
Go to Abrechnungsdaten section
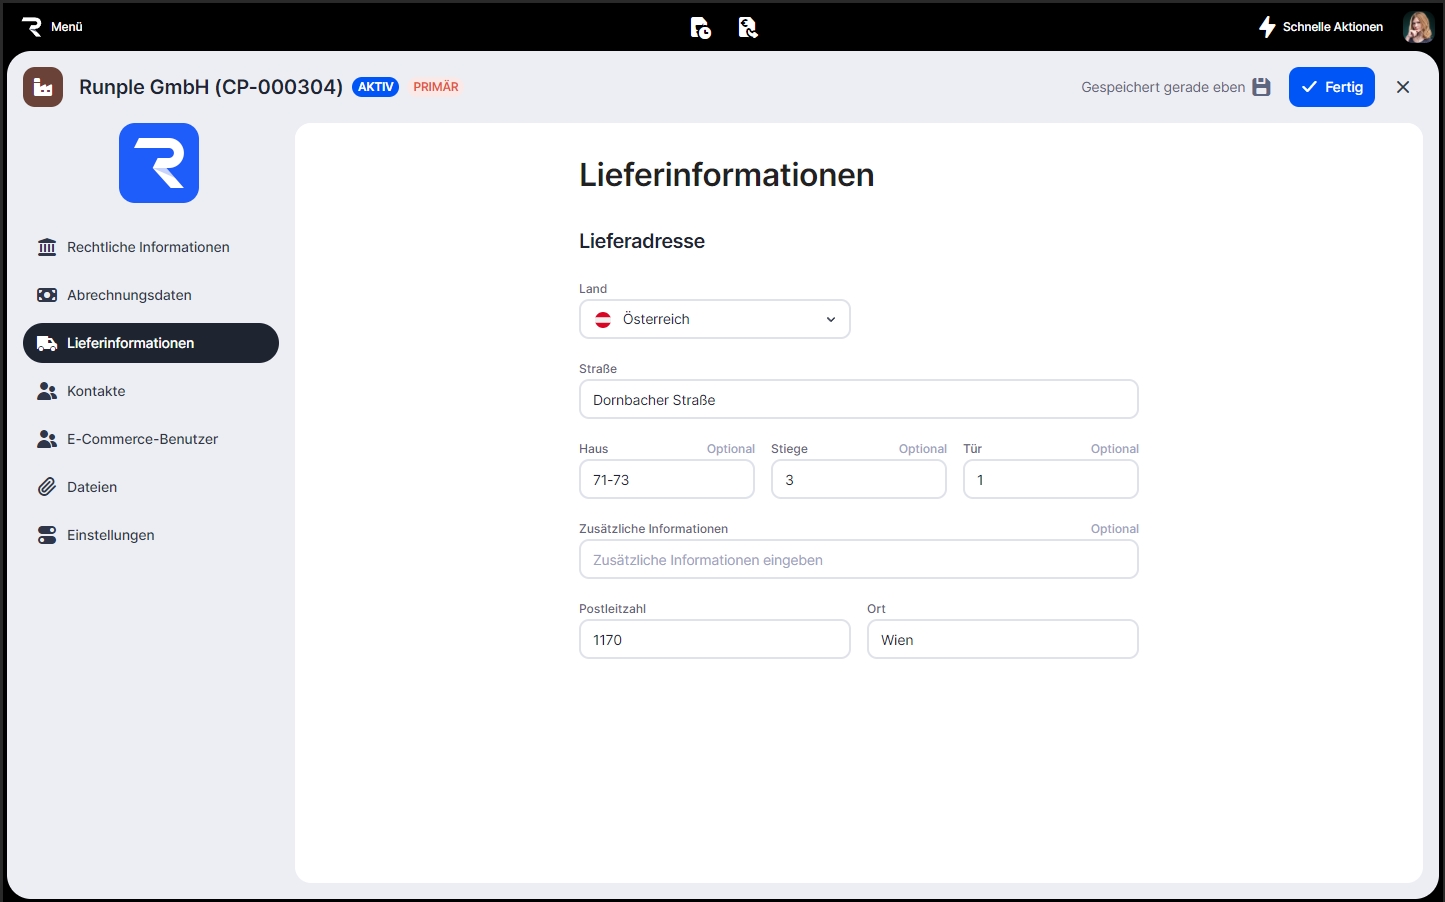(x=129, y=295)
